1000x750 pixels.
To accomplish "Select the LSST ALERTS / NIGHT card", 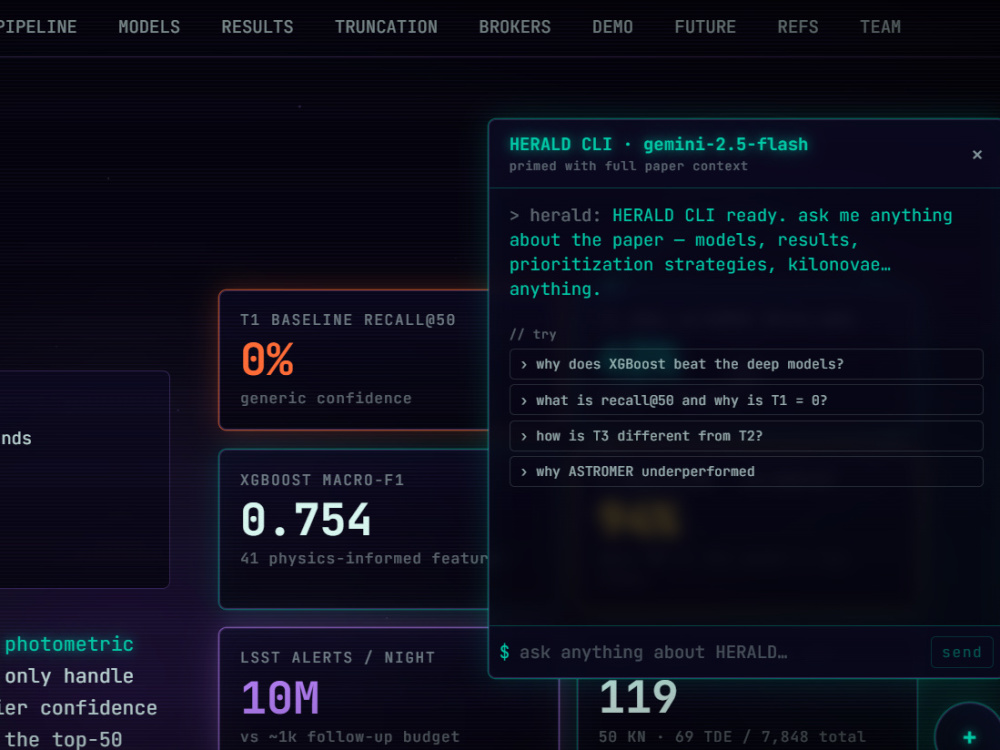I will pos(389,689).
